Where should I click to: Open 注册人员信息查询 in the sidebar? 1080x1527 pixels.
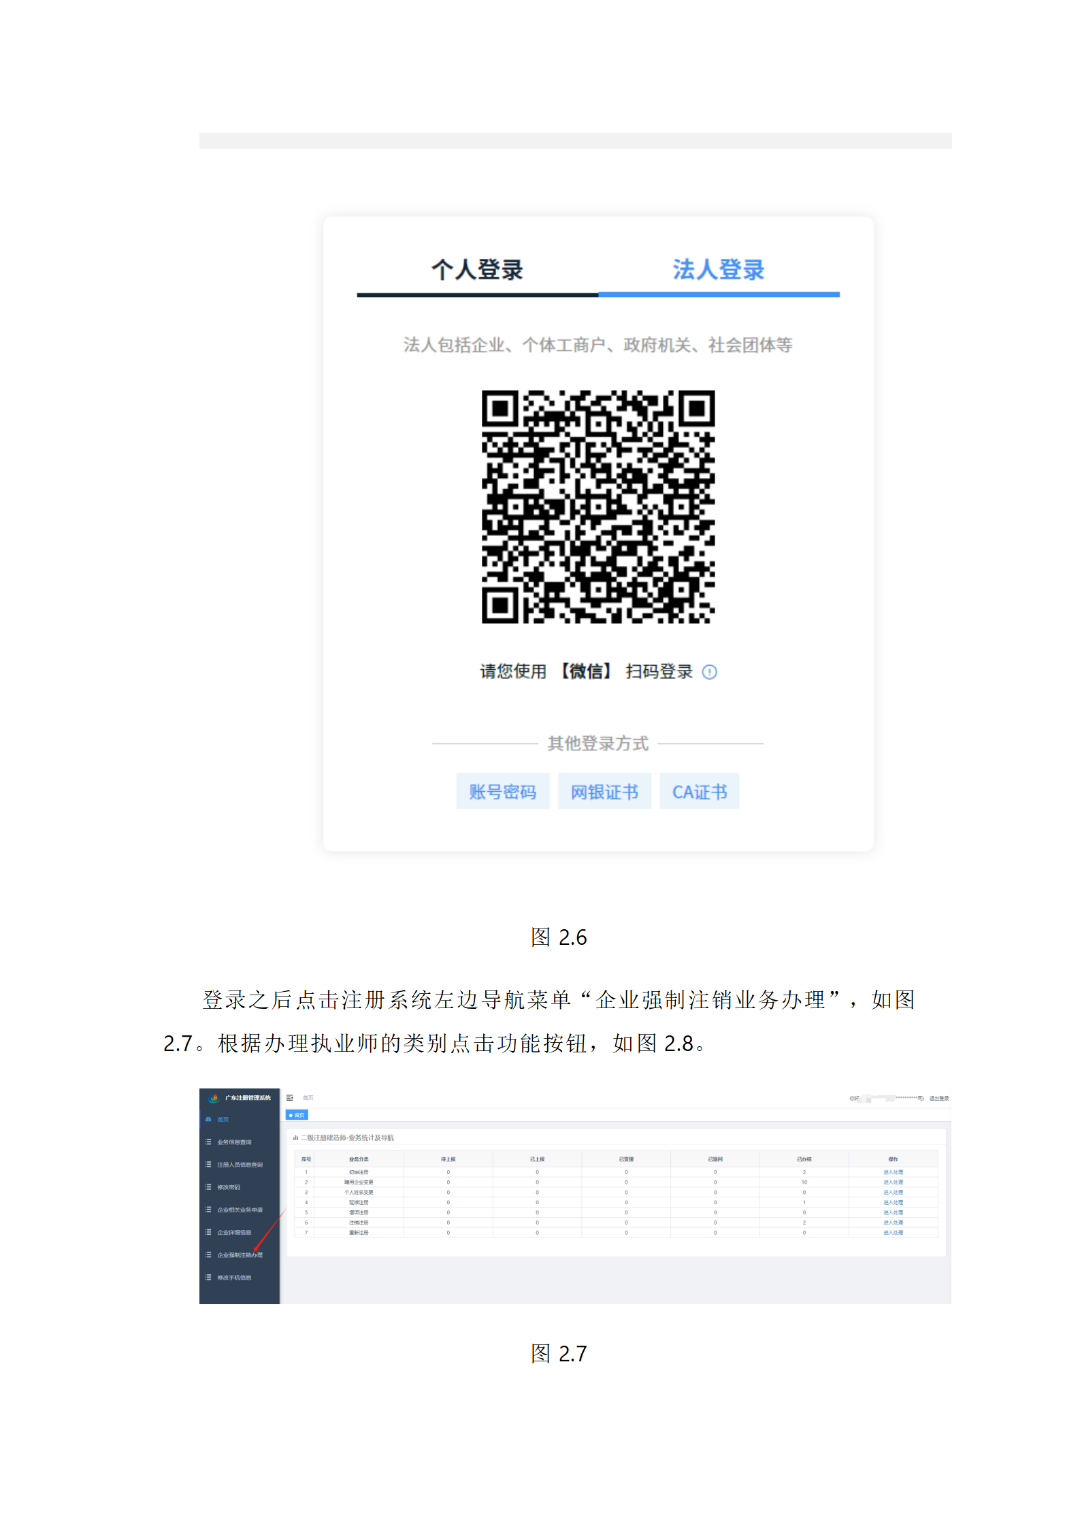click(x=240, y=1164)
